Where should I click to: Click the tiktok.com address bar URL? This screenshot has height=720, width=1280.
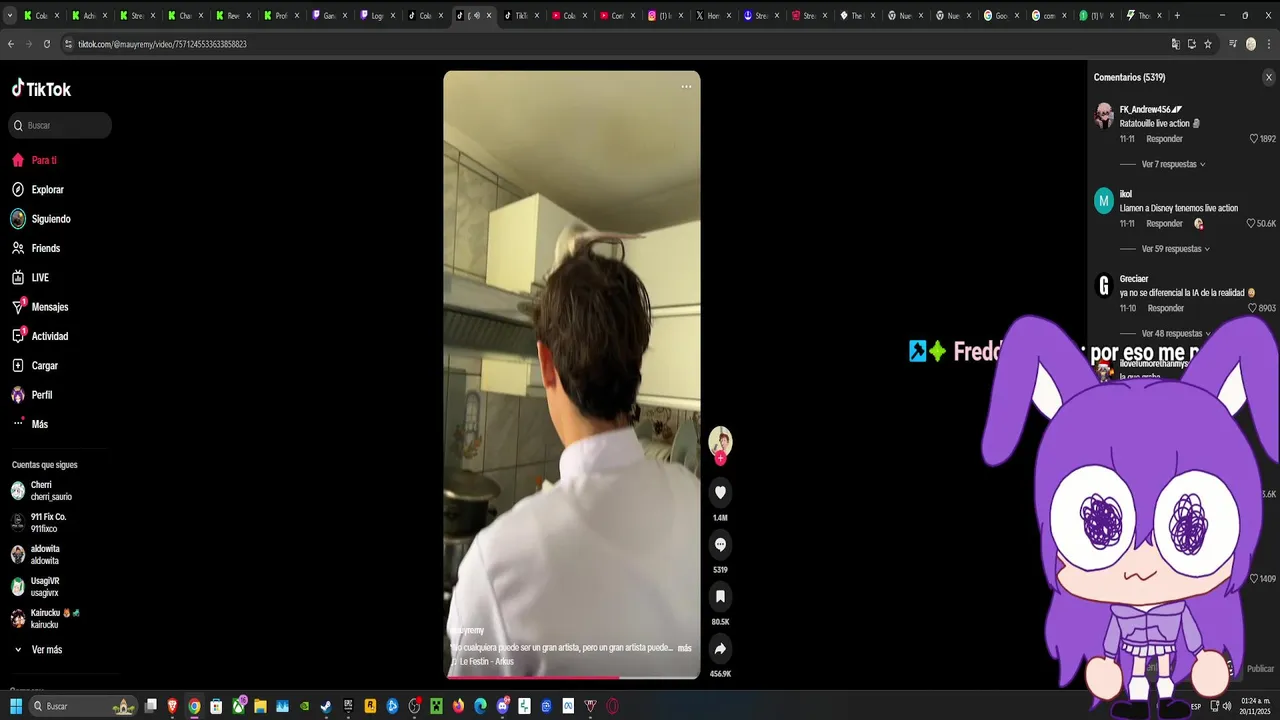[x=162, y=44]
